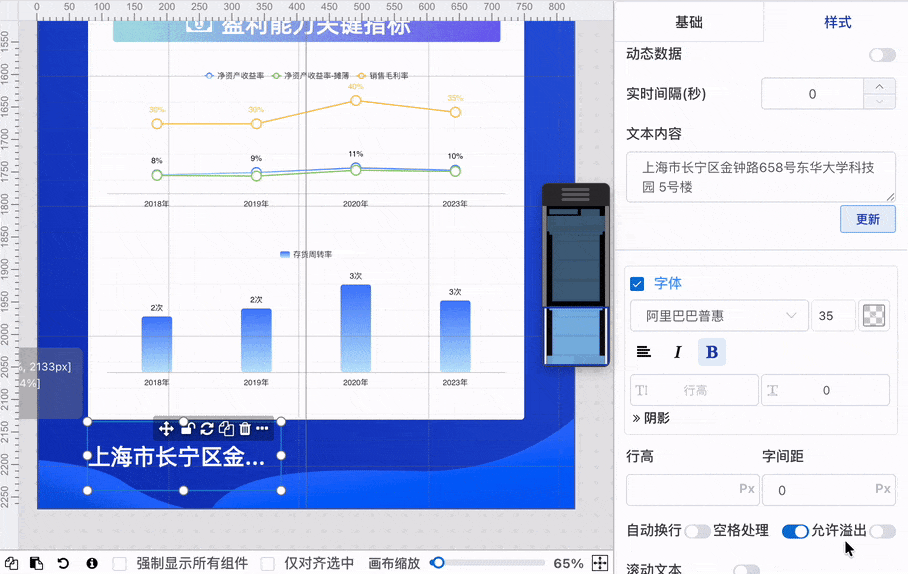This screenshot has width=908, height=574.
Task: Click the move handle icon on the text widget
Action: click(166, 429)
